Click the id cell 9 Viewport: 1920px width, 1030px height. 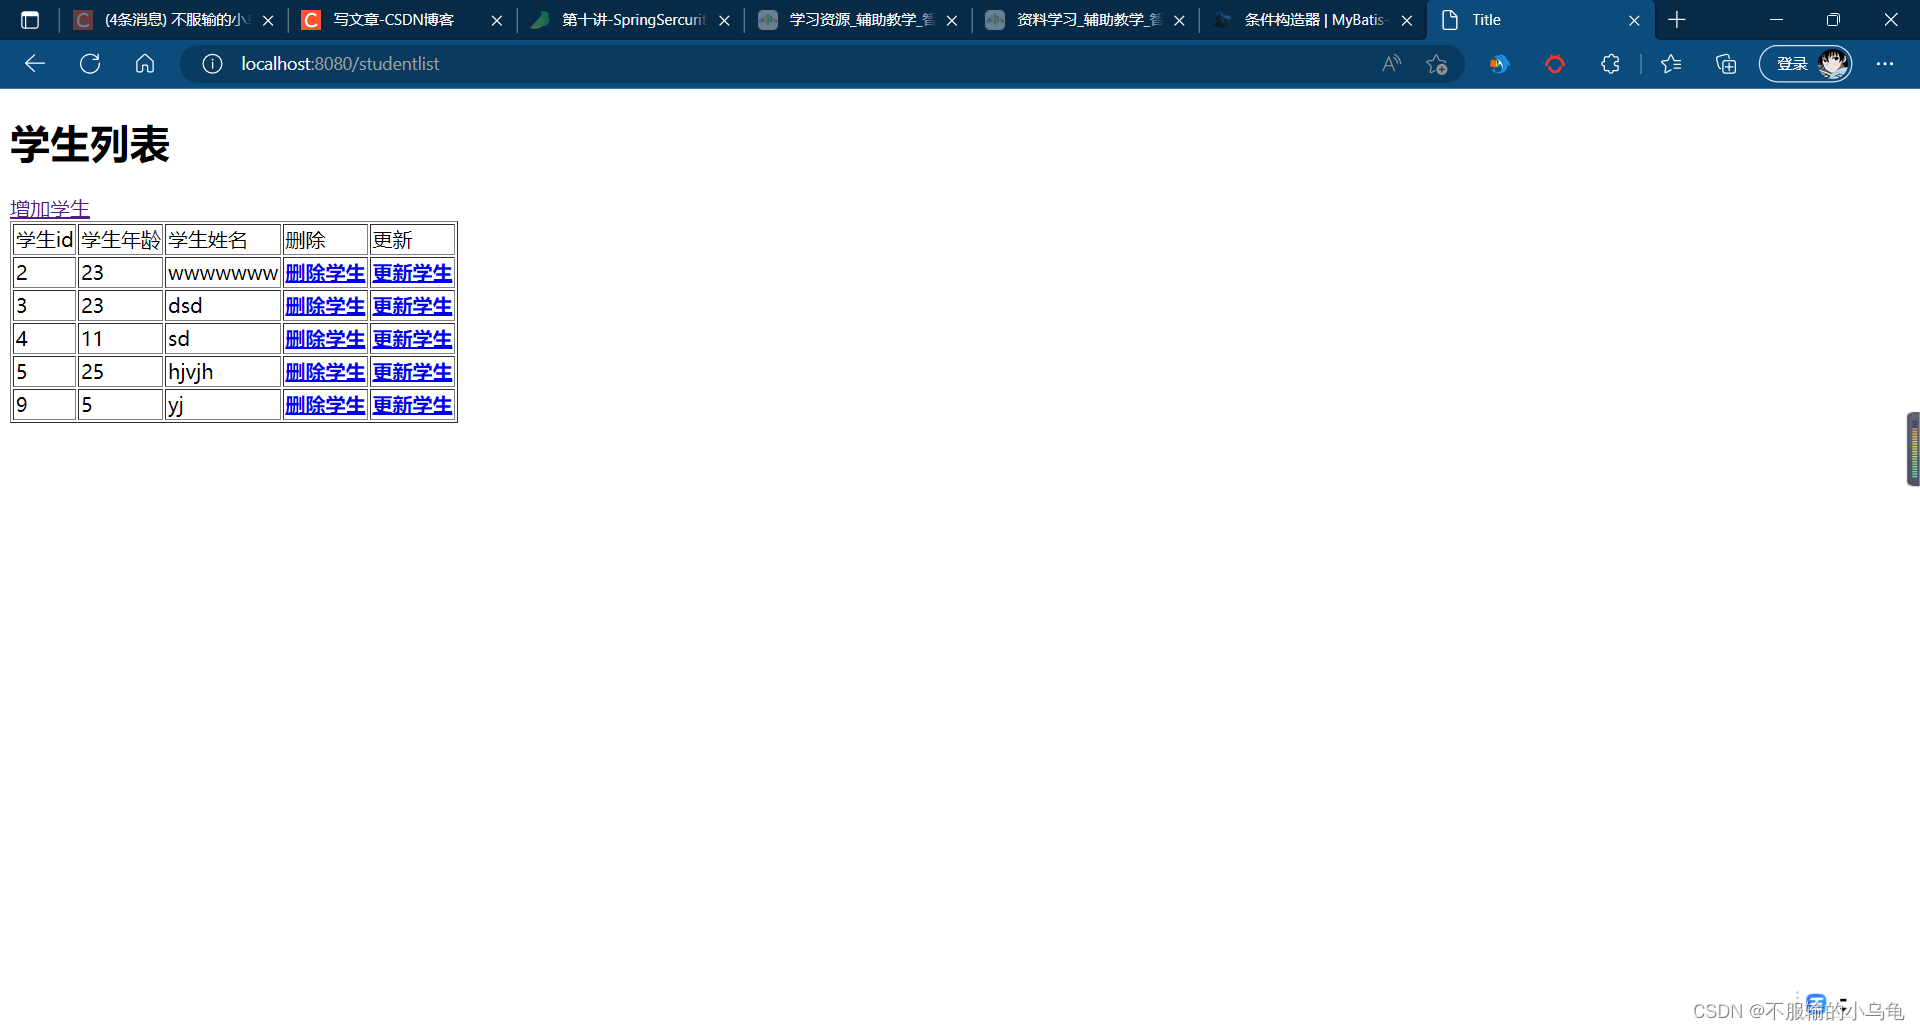pyautogui.click(x=45, y=405)
